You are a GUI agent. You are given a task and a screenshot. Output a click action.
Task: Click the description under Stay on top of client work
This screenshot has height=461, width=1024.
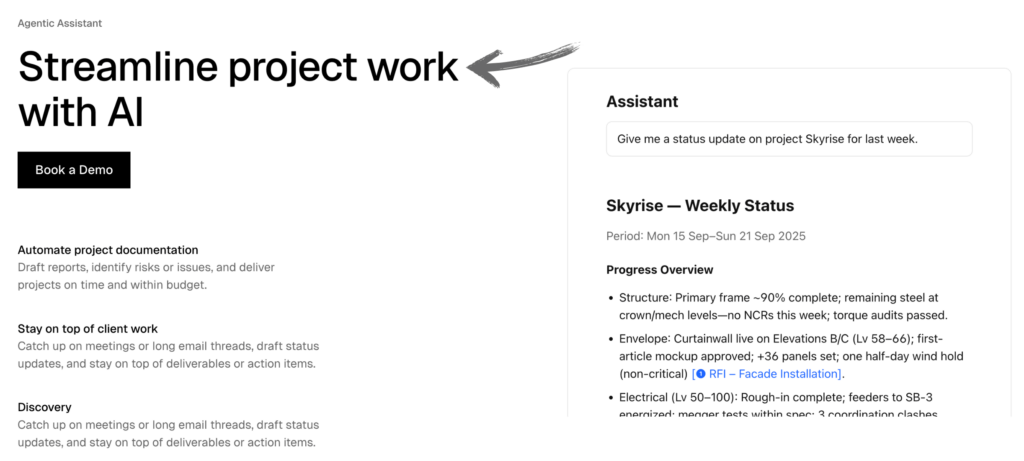click(x=167, y=355)
